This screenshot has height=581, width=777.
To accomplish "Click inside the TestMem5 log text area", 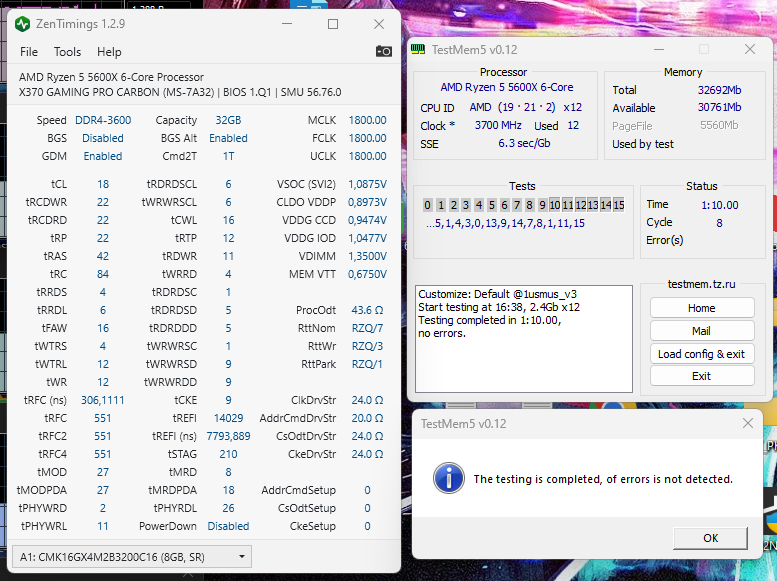I will [524, 339].
